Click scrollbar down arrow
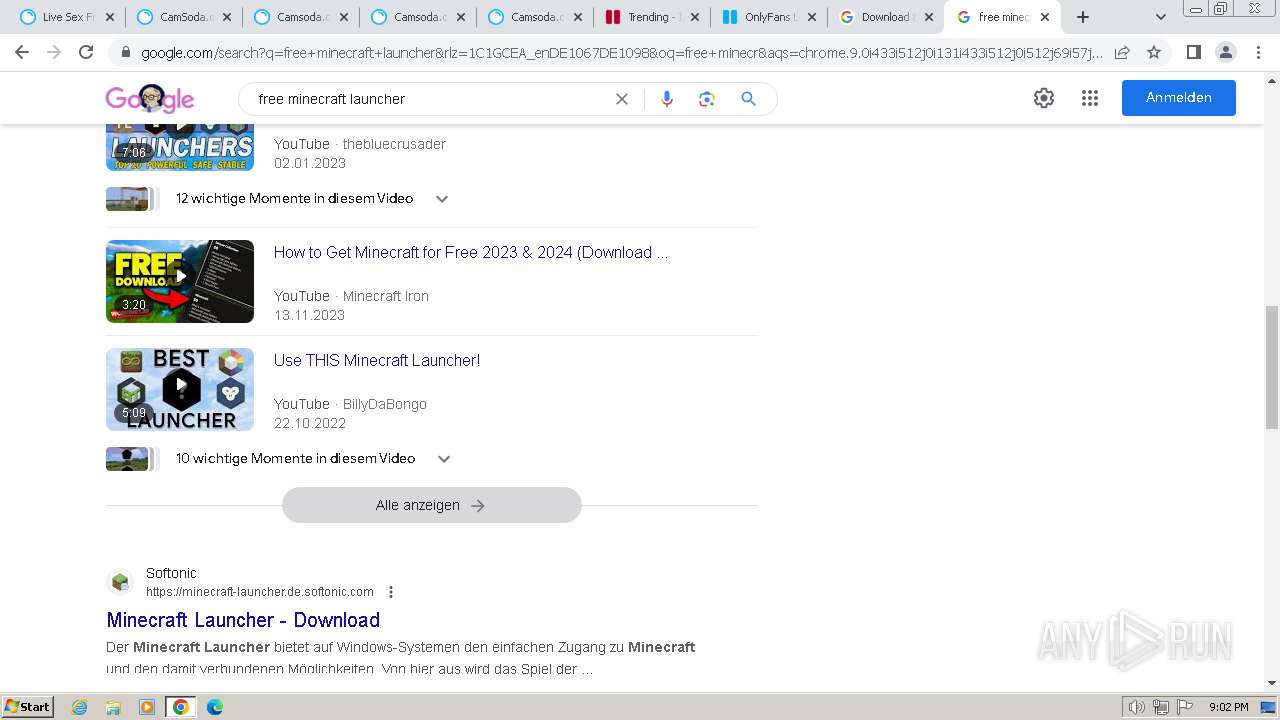The width and height of the screenshot is (1280, 720). tap(1272, 683)
